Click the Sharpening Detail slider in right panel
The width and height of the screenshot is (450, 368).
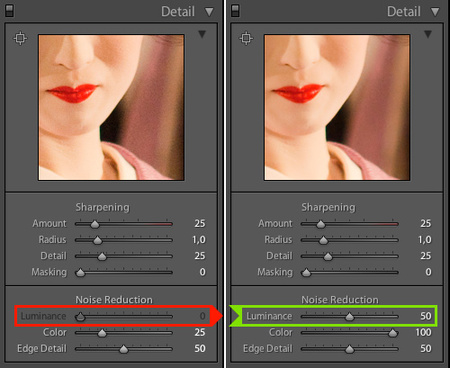[x=350, y=256]
